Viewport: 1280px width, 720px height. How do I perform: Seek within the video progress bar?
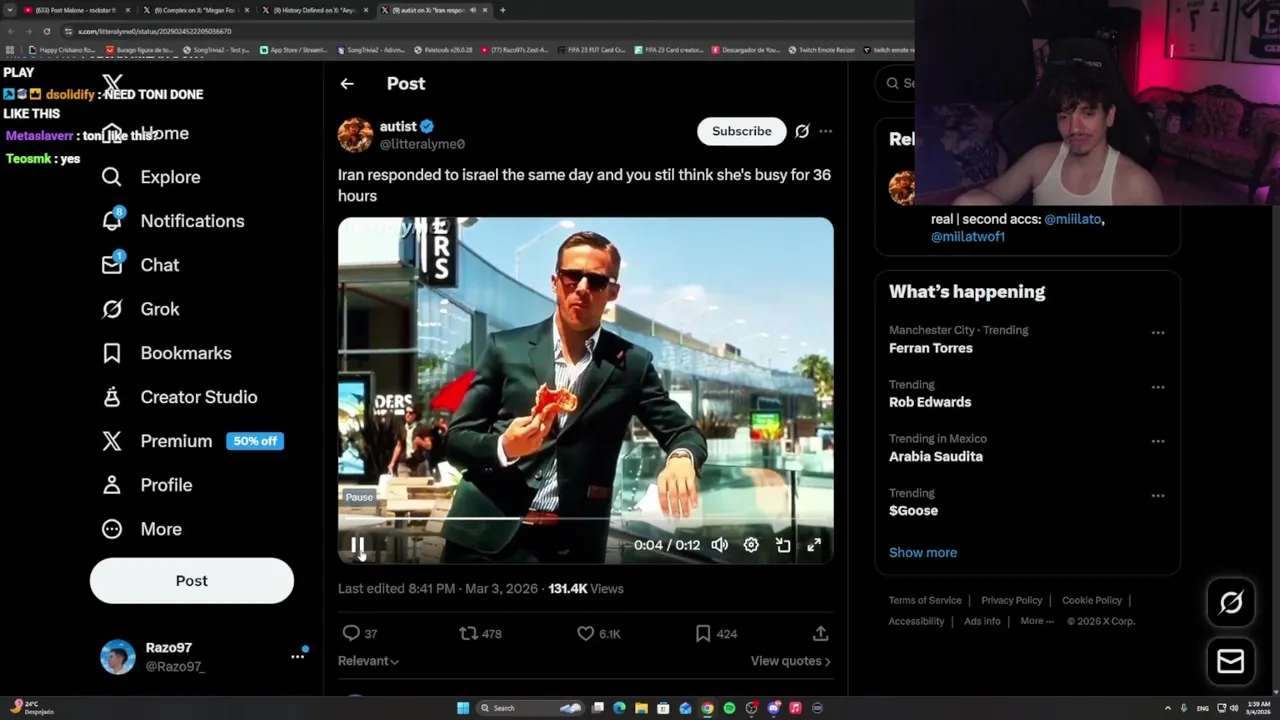click(585, 519)
